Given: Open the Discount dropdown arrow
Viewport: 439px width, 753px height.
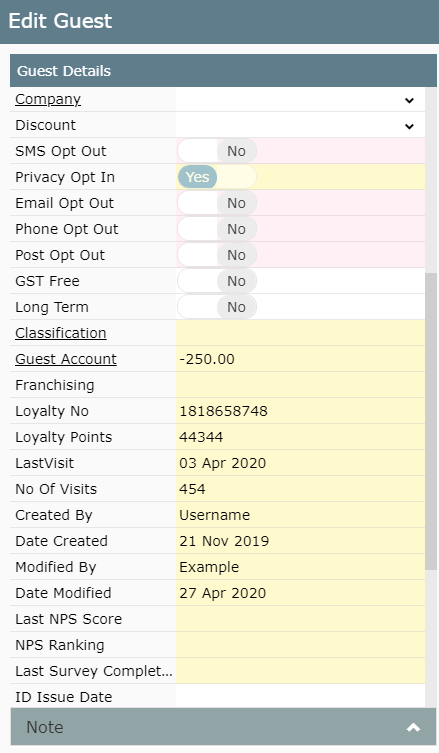Looking at the screenshot, I should 409,126.
